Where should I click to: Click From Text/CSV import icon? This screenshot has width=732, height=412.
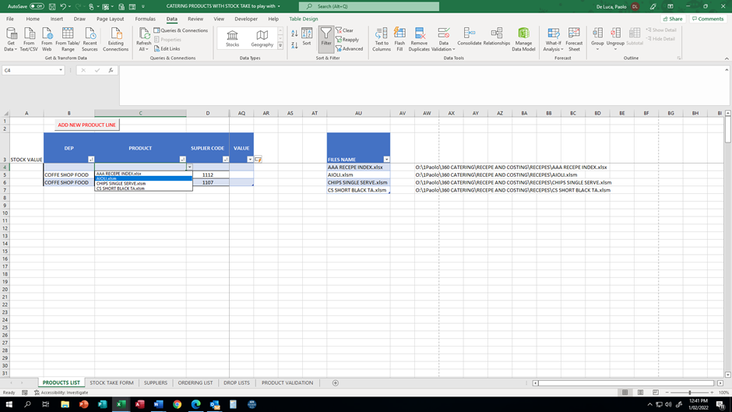tap(29, 39)
